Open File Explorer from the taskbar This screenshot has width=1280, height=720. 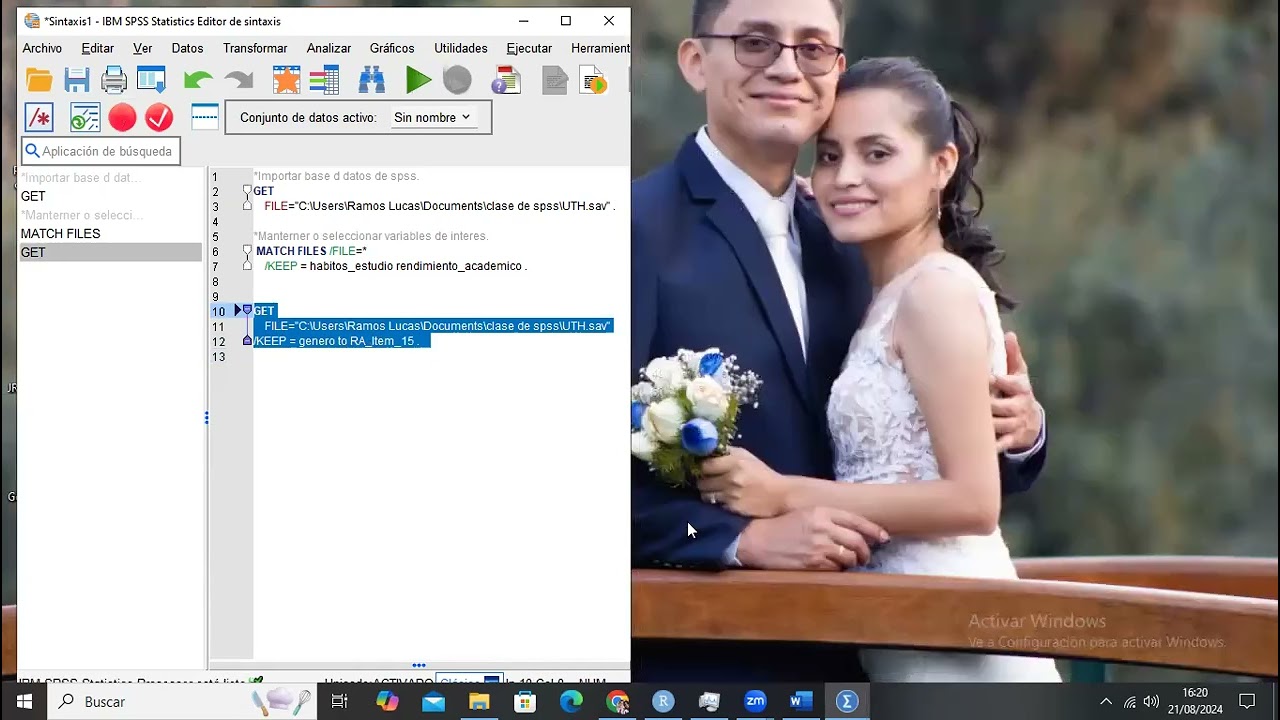tap(479, 702)
